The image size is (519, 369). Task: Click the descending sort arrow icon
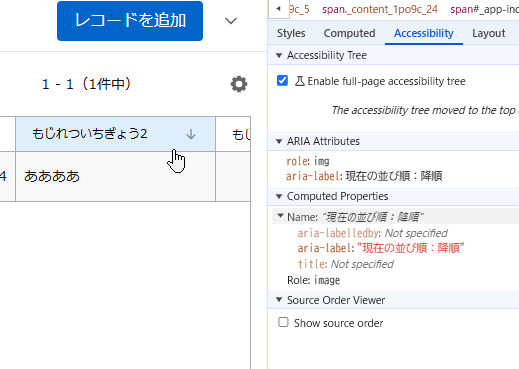coord(191,134)
